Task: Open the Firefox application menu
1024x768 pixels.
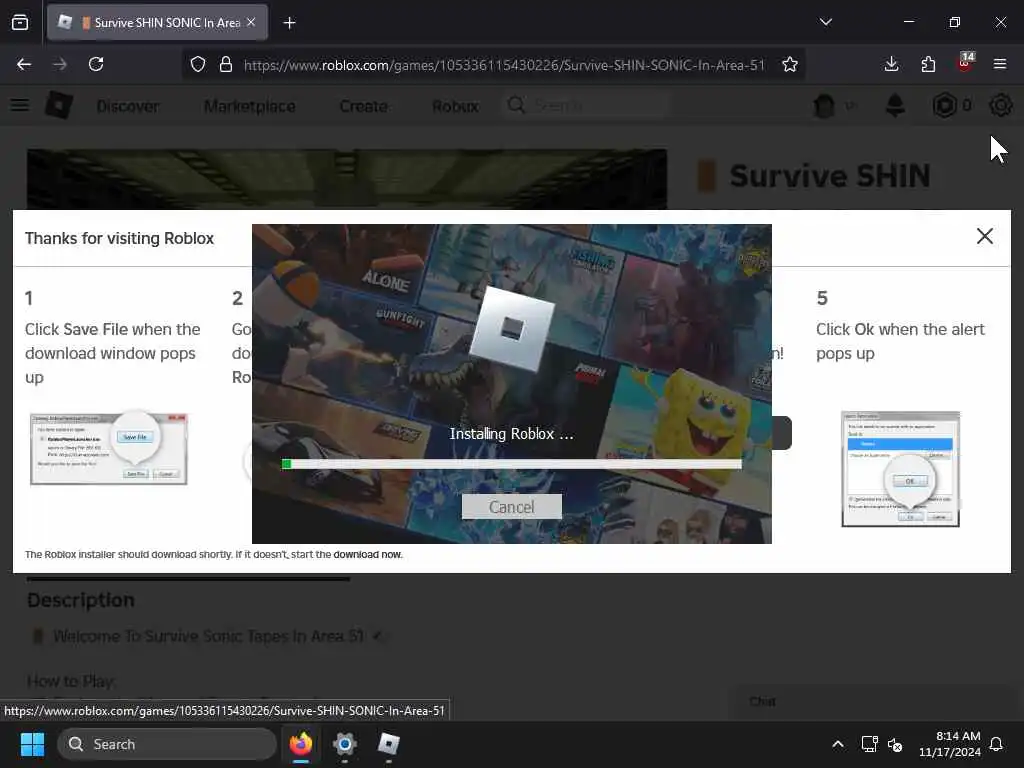Action: coord(1000,64)
